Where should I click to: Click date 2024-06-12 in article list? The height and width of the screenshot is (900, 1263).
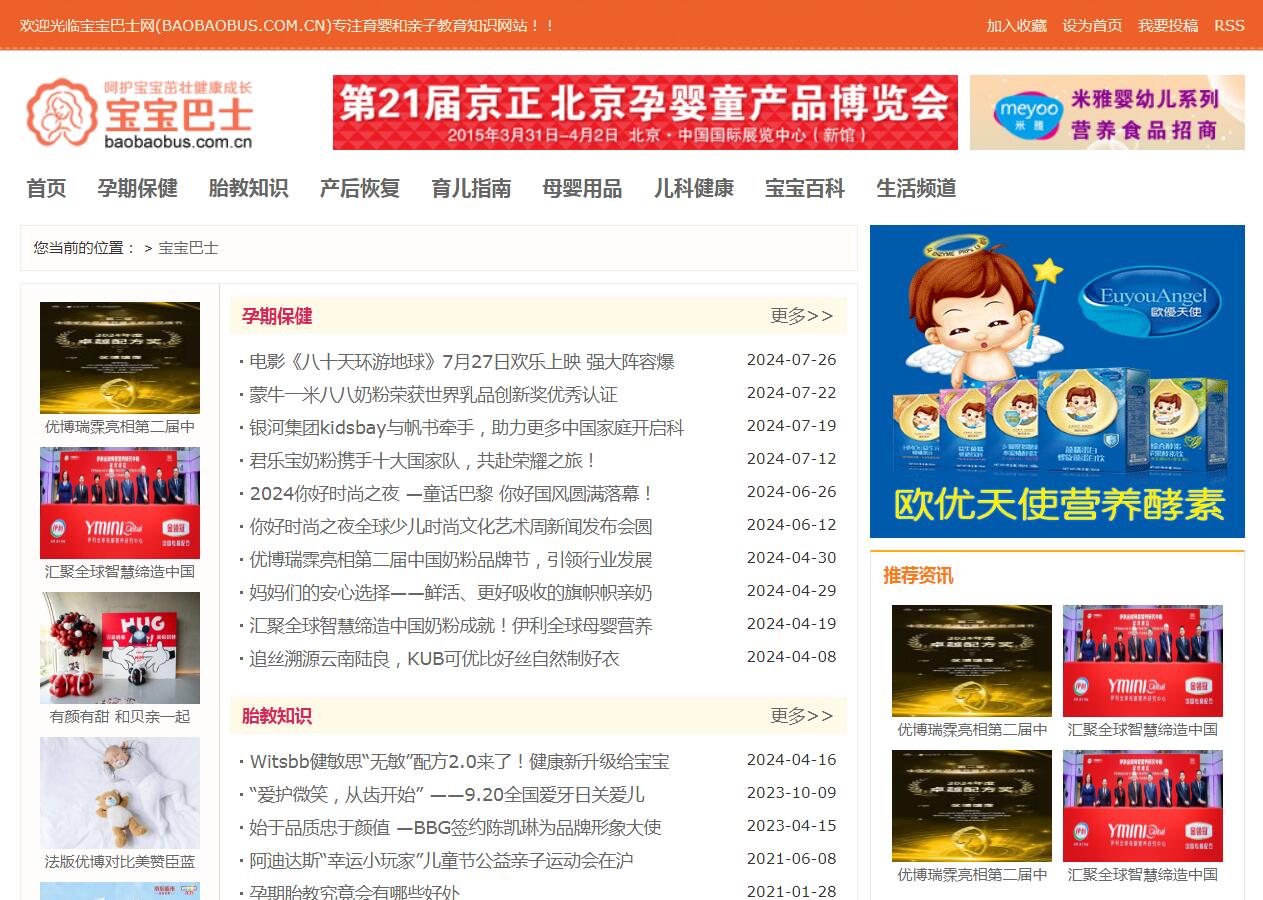[x=791, y=525]
